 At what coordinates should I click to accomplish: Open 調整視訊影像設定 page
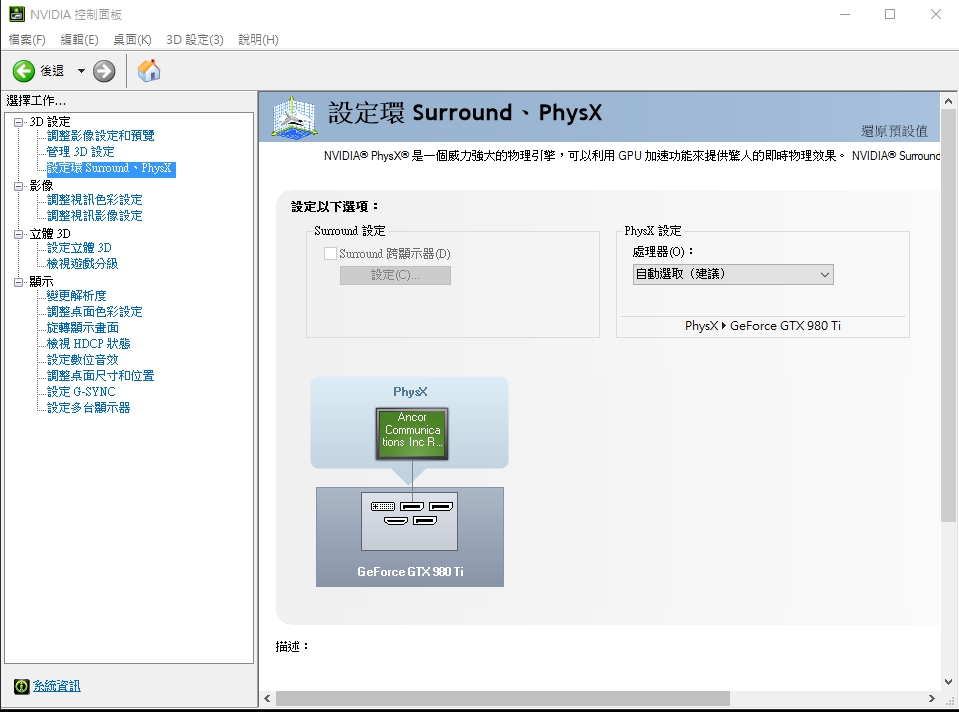tap(94, 215)
